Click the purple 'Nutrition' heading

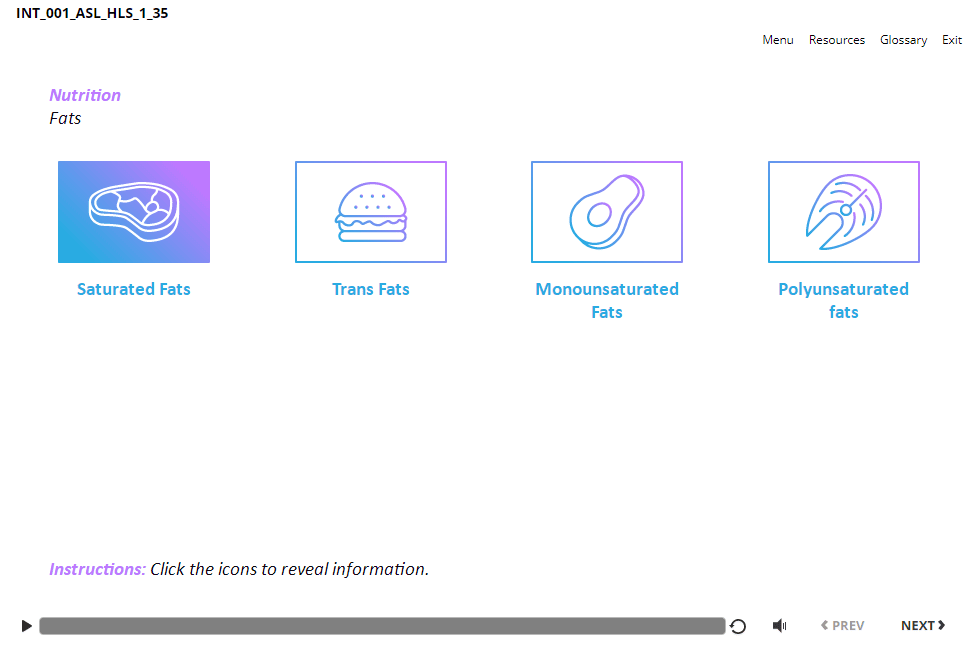click(85, 95)
